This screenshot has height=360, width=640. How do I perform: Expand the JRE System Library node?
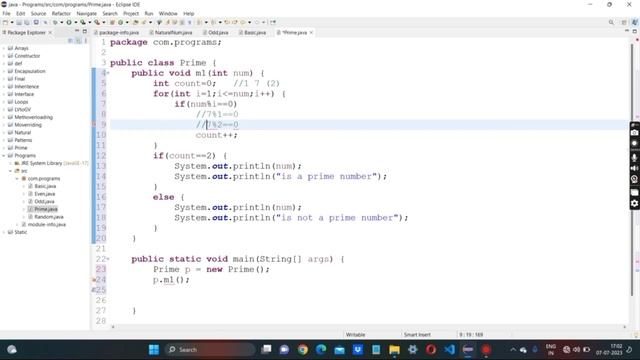pyautogui.click(x=11, y=163)
